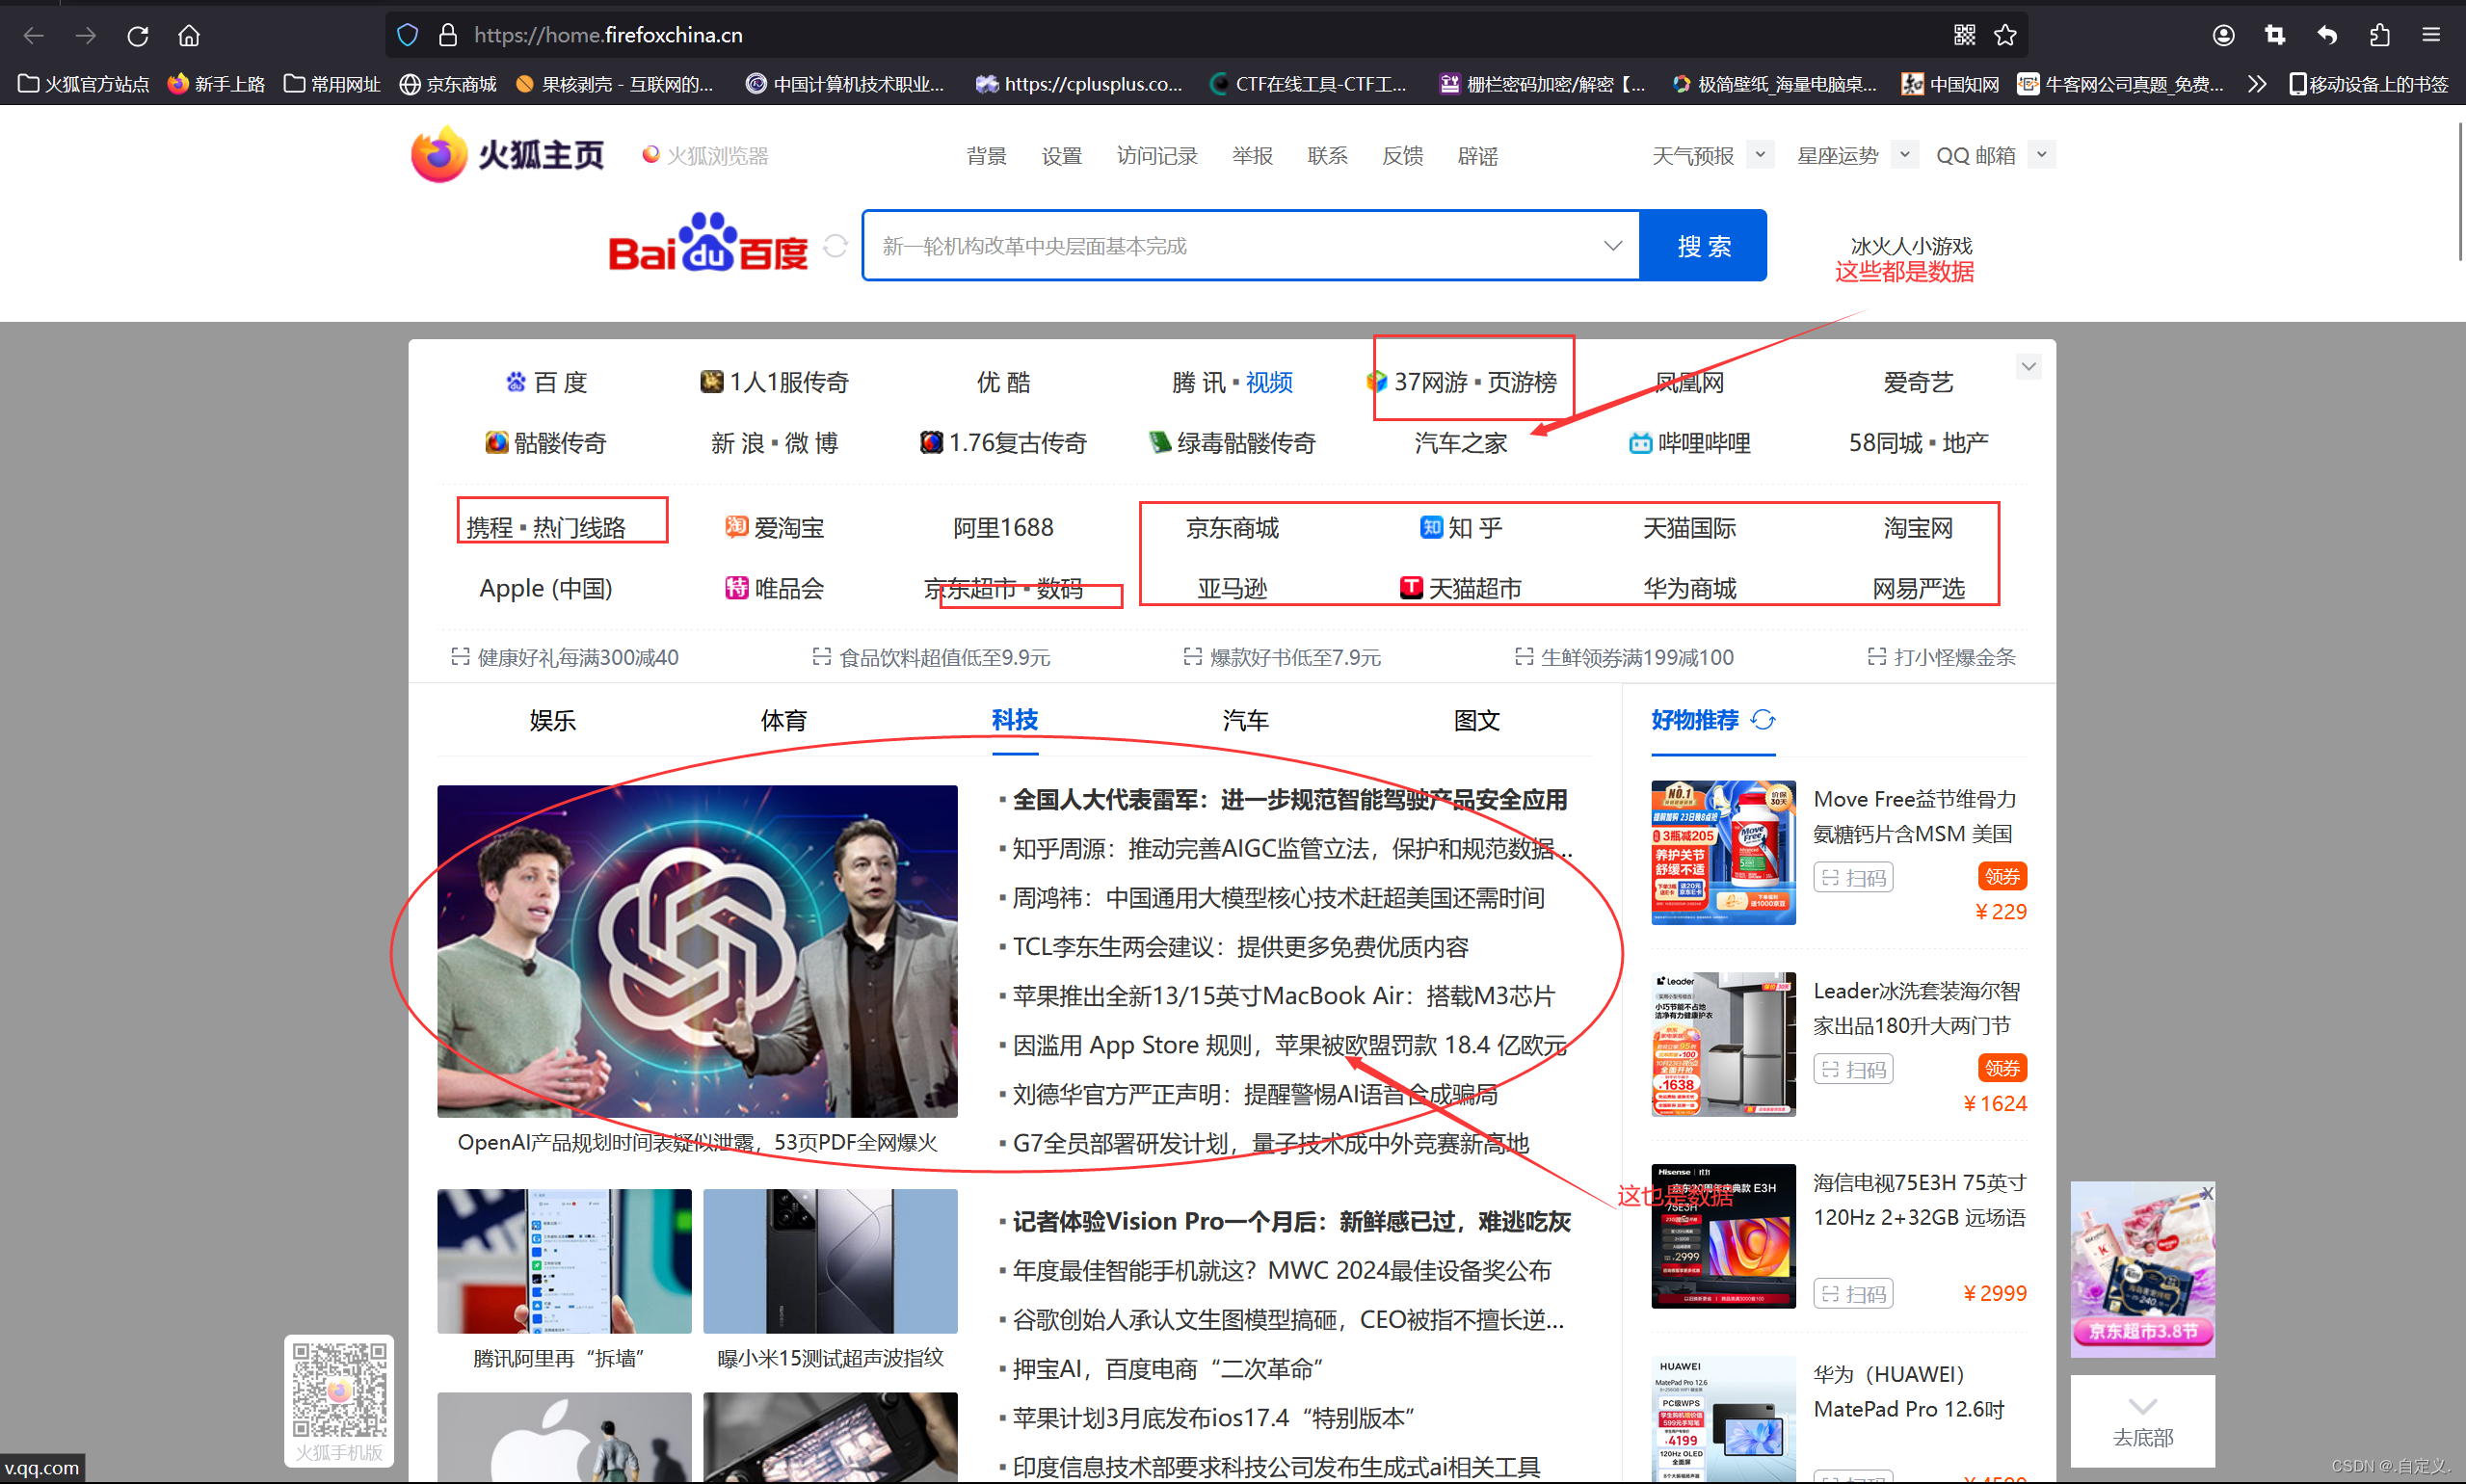Open the 访问记录 link

(x=1157, y=156)
